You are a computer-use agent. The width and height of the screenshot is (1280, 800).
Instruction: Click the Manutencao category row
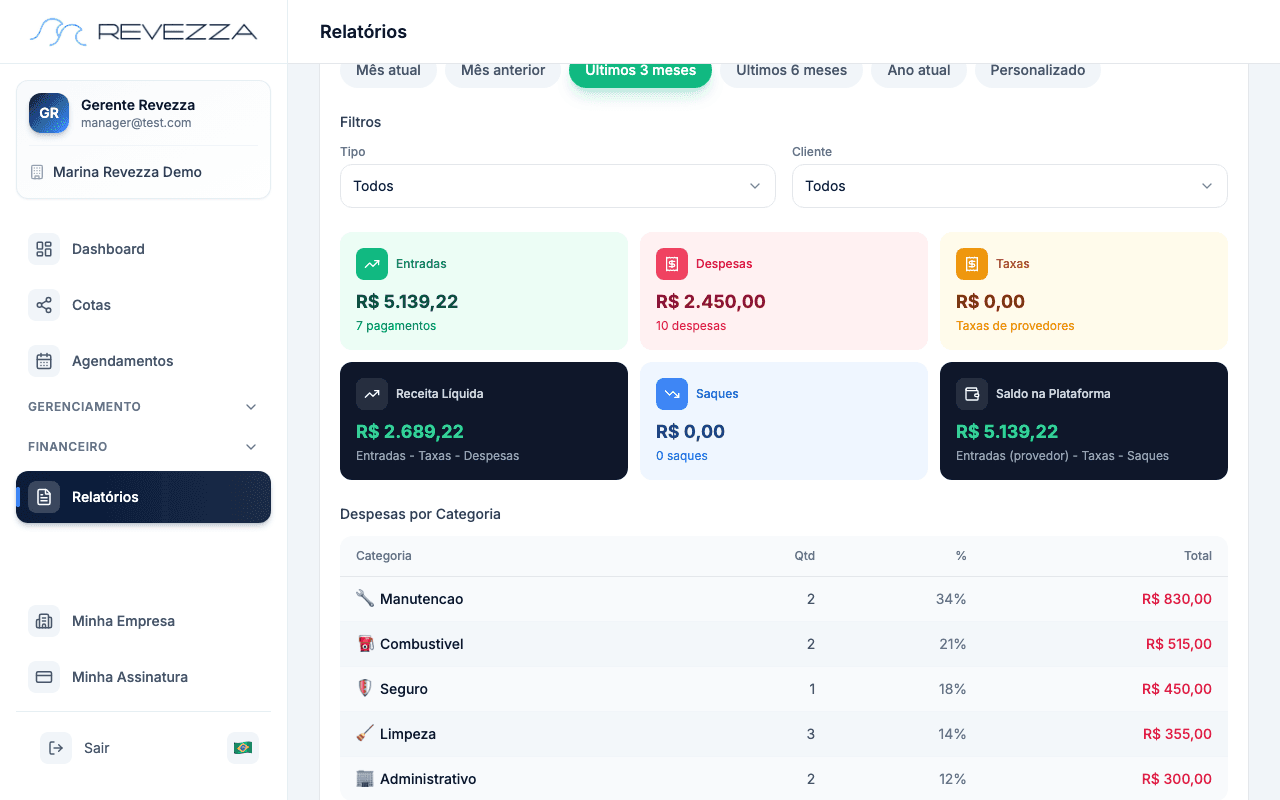[784, 599]
